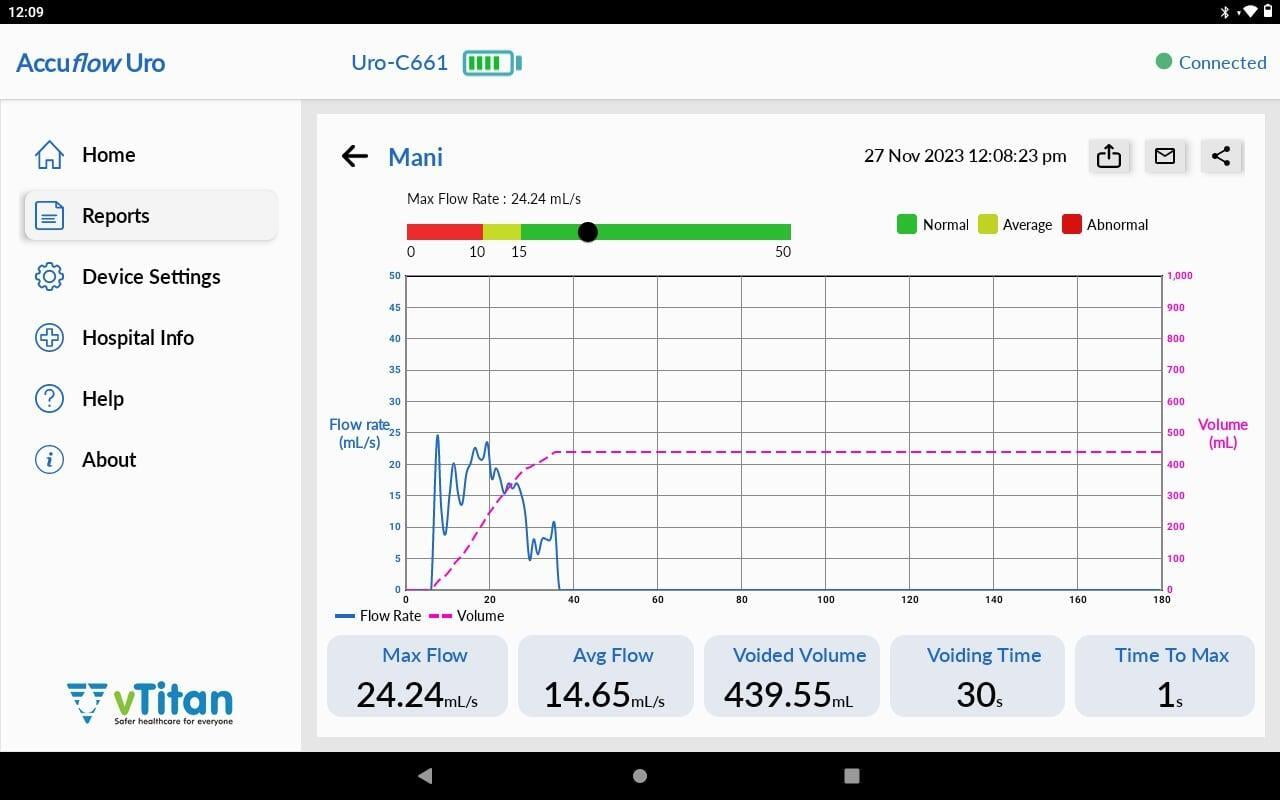Open Help in the sidebar
The height and width of the screenshot is (800, 1280).
[x=150, y=399]
